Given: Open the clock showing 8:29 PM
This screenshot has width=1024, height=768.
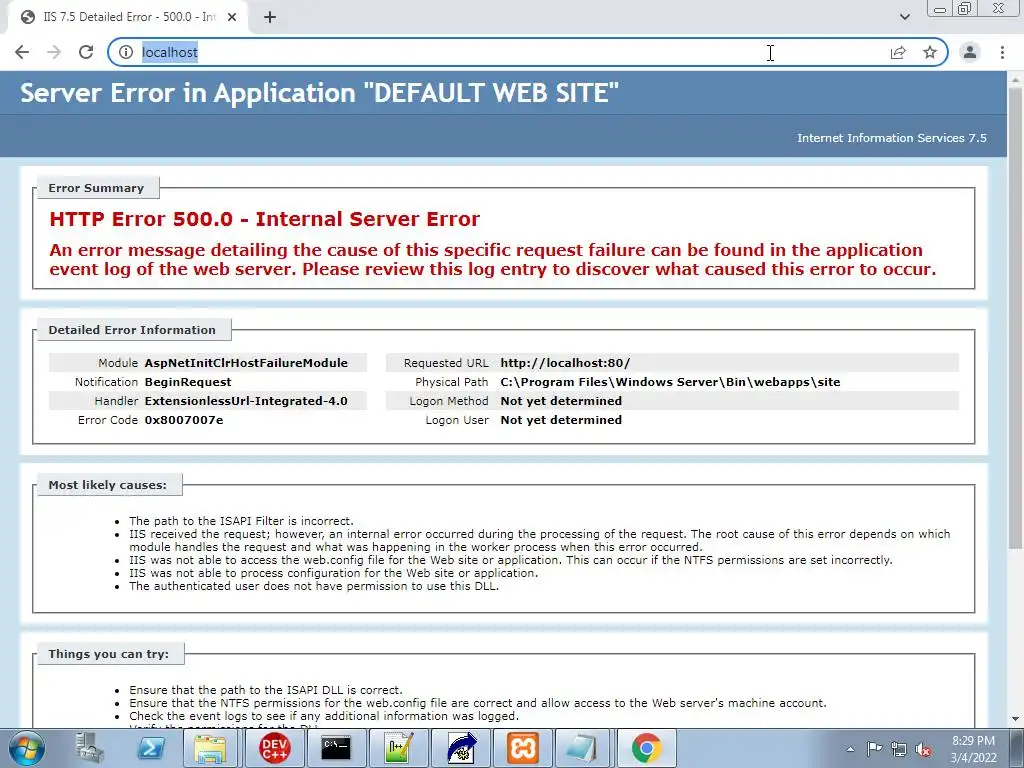Looking at the screenshot, I should [x=974, y=748].
